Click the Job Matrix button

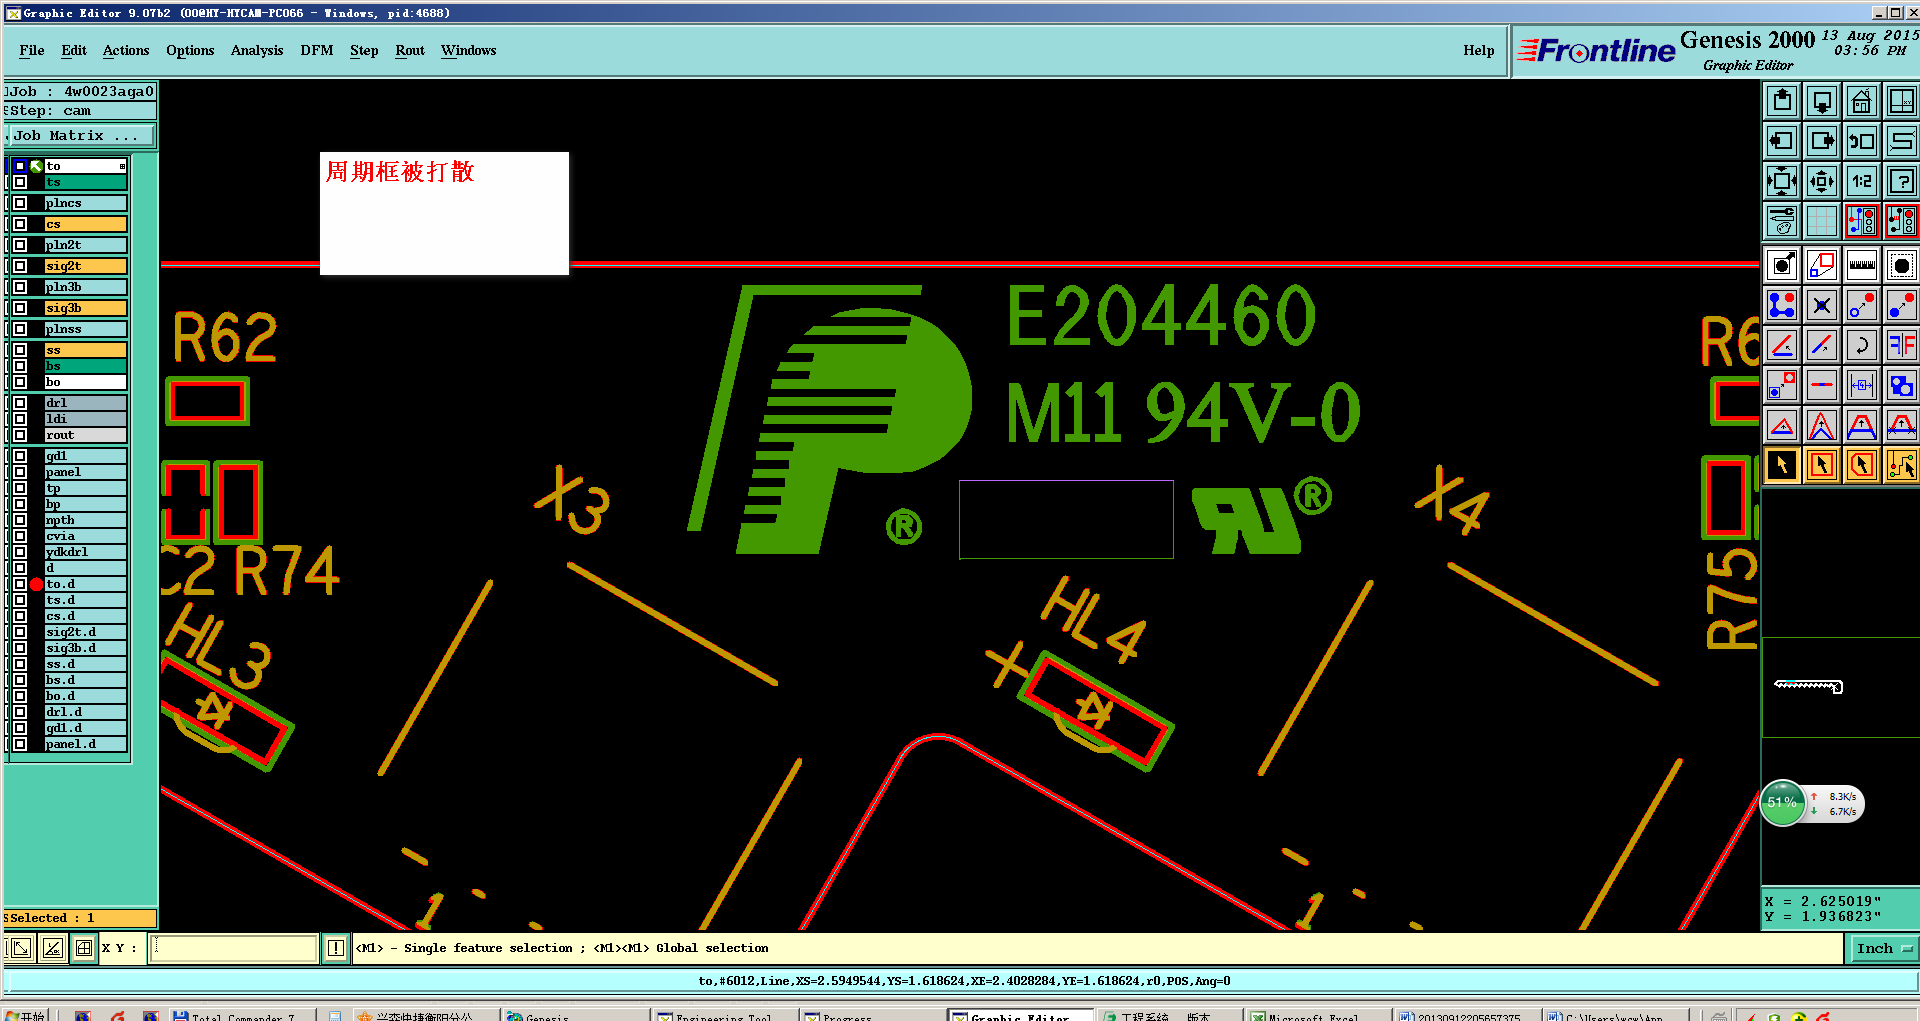coord(81,136)
